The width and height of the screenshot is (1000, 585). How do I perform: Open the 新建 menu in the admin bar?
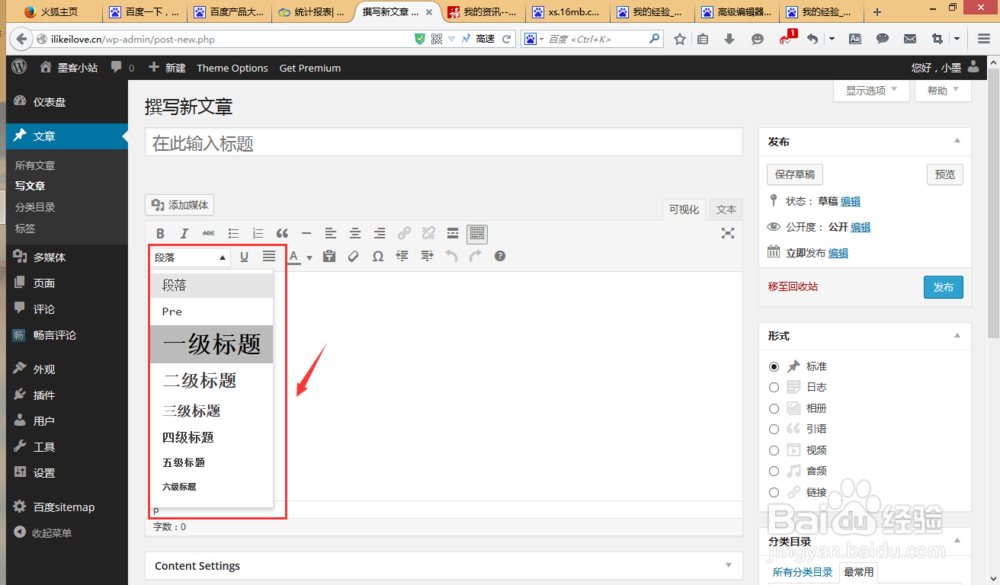[x=168, y=68]
